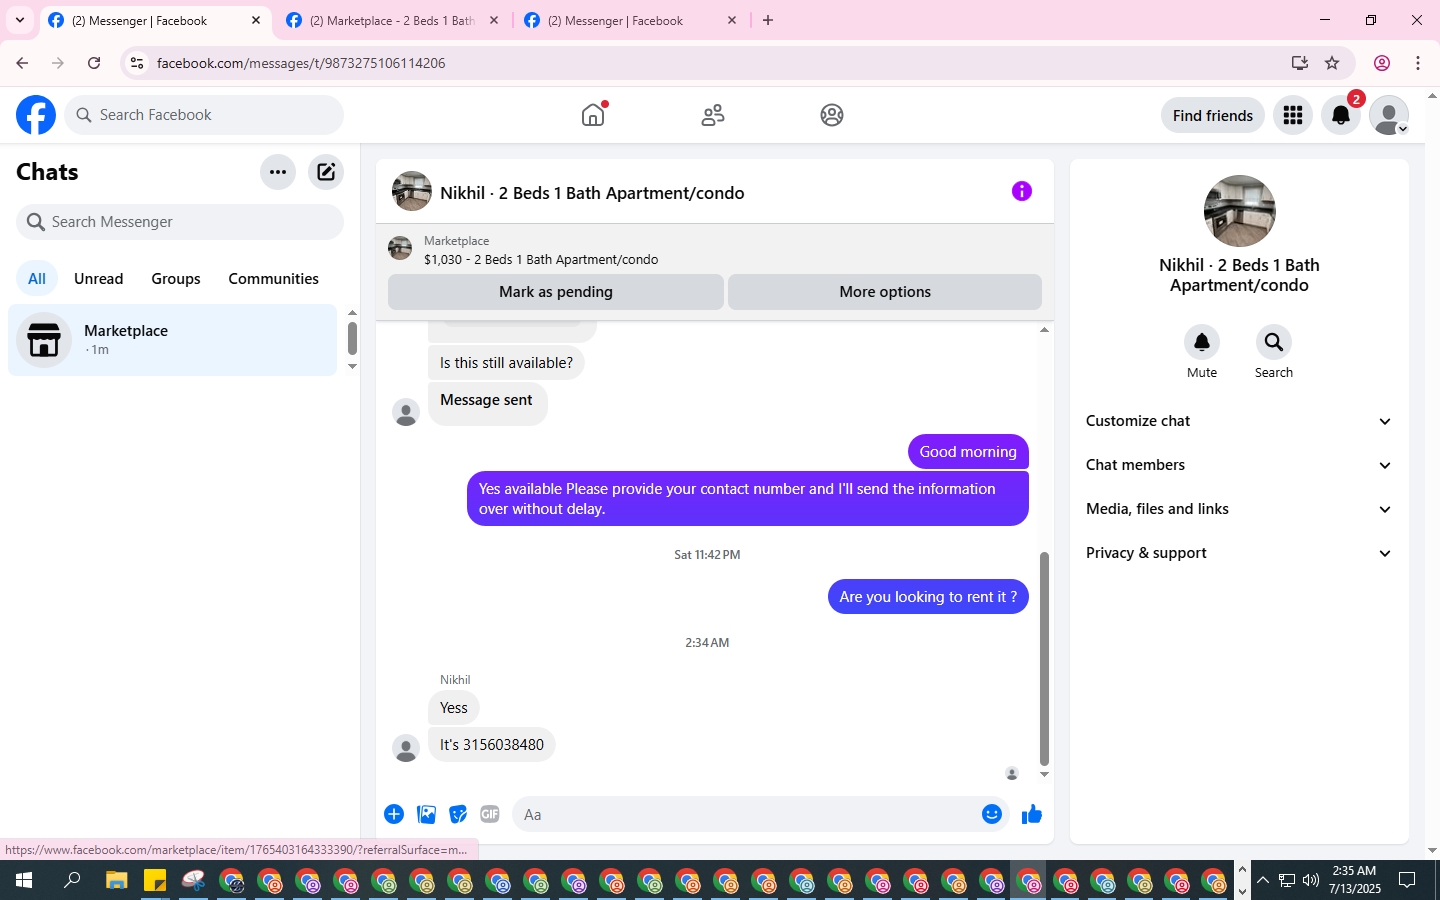Open the notifications bell icon
This screenshot has width=1440, height=900.
click(x=1341, y=115)
